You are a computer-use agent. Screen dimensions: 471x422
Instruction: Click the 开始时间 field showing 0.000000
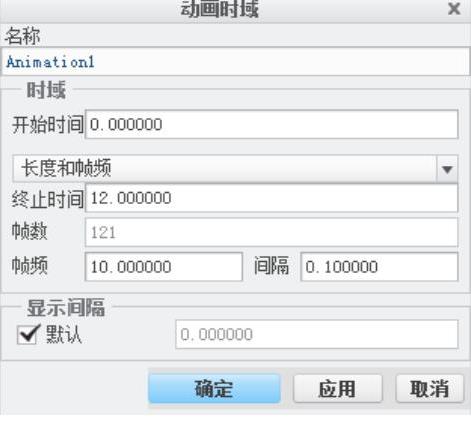pos(272,124)
